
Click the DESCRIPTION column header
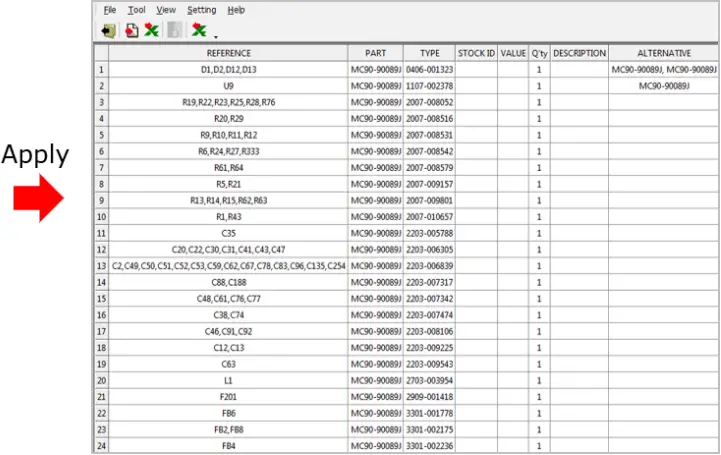pos(579,53)
